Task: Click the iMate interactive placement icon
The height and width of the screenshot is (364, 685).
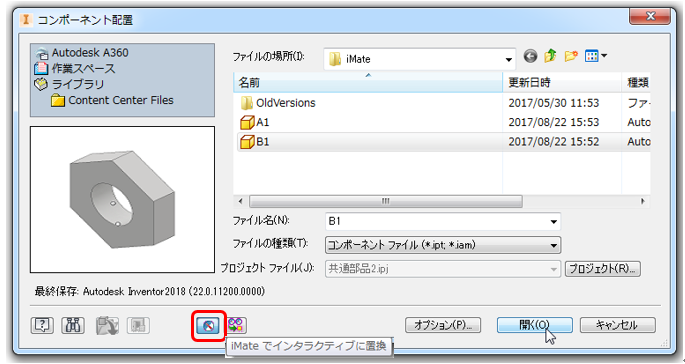Action: coord(208,326)
